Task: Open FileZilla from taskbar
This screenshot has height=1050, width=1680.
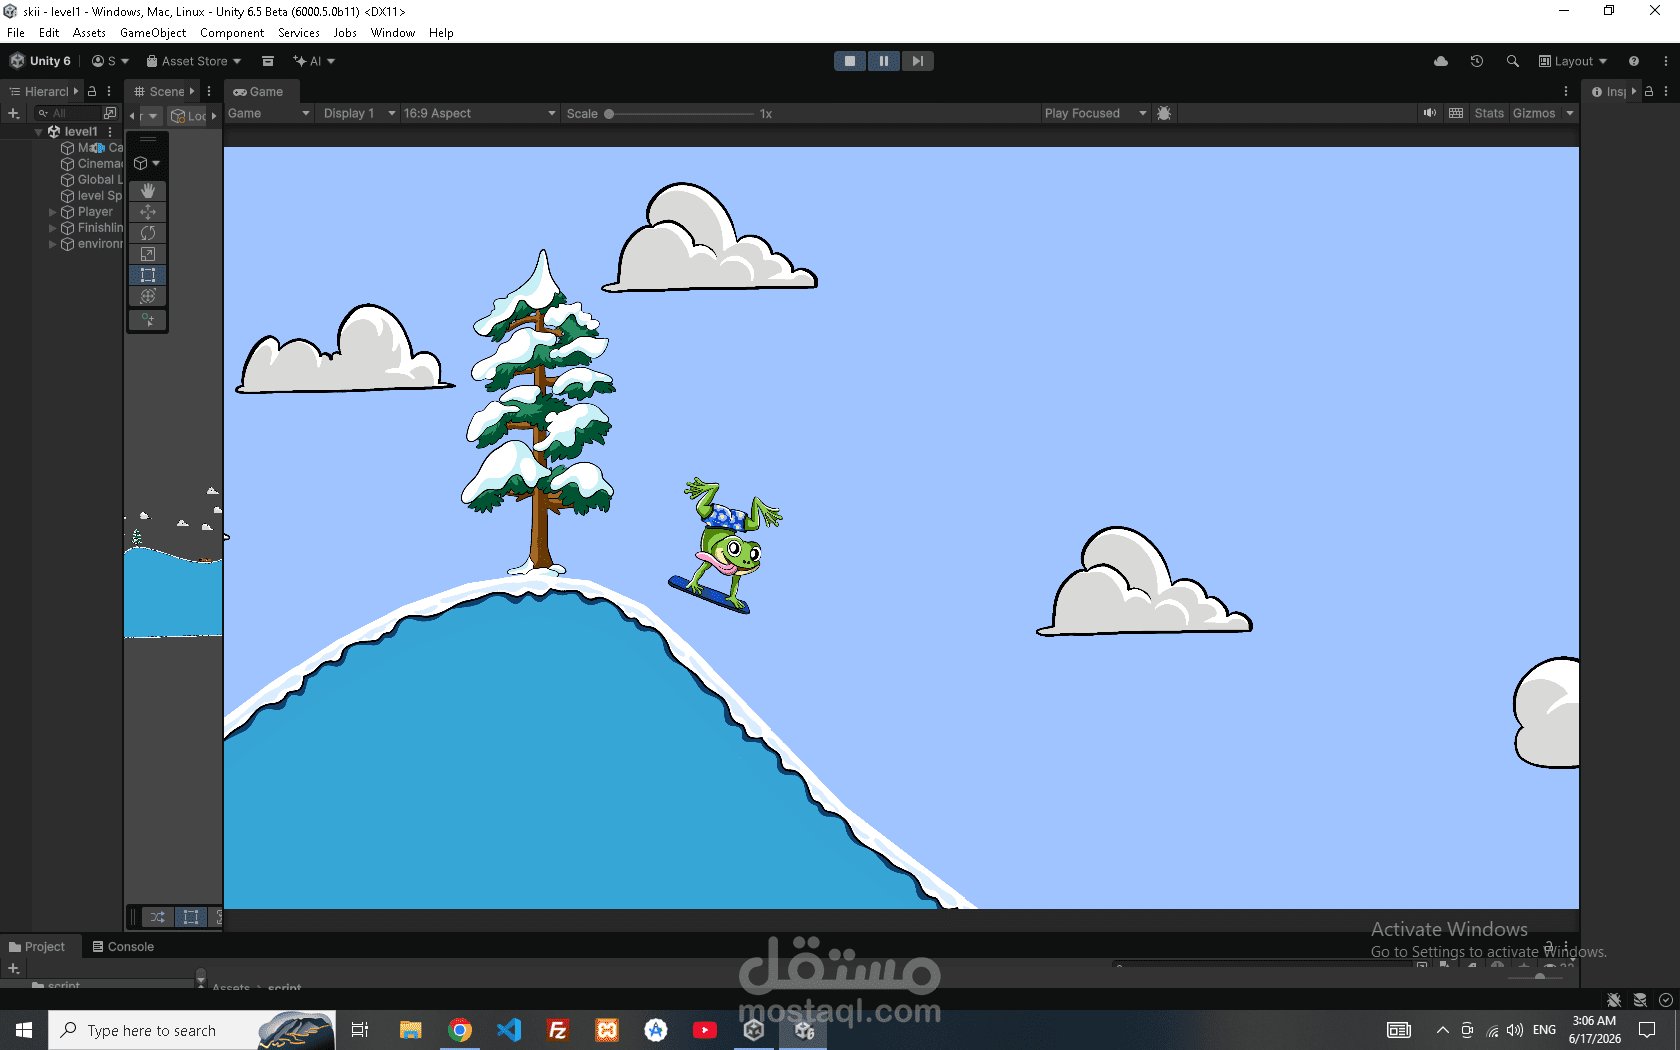Action: (558, 1029)
